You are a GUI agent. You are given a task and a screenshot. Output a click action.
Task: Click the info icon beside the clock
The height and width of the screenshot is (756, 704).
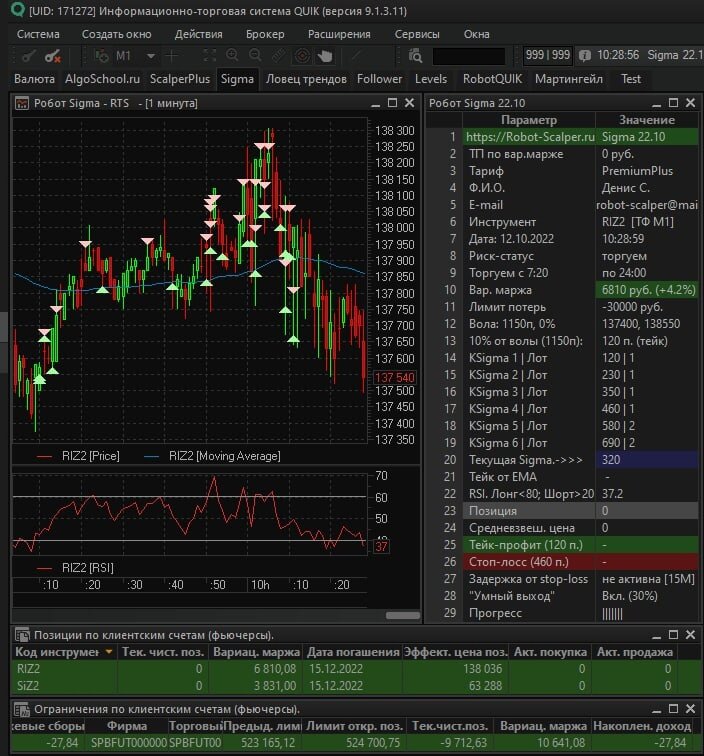tap(584, 55)
